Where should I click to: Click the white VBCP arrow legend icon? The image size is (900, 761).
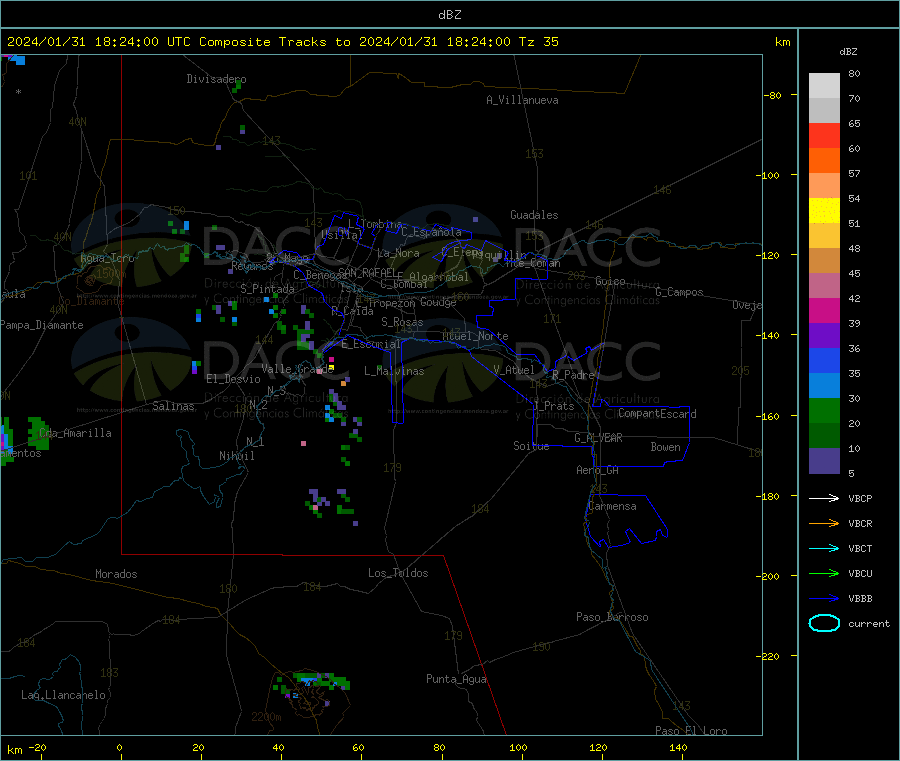(824, 498)
